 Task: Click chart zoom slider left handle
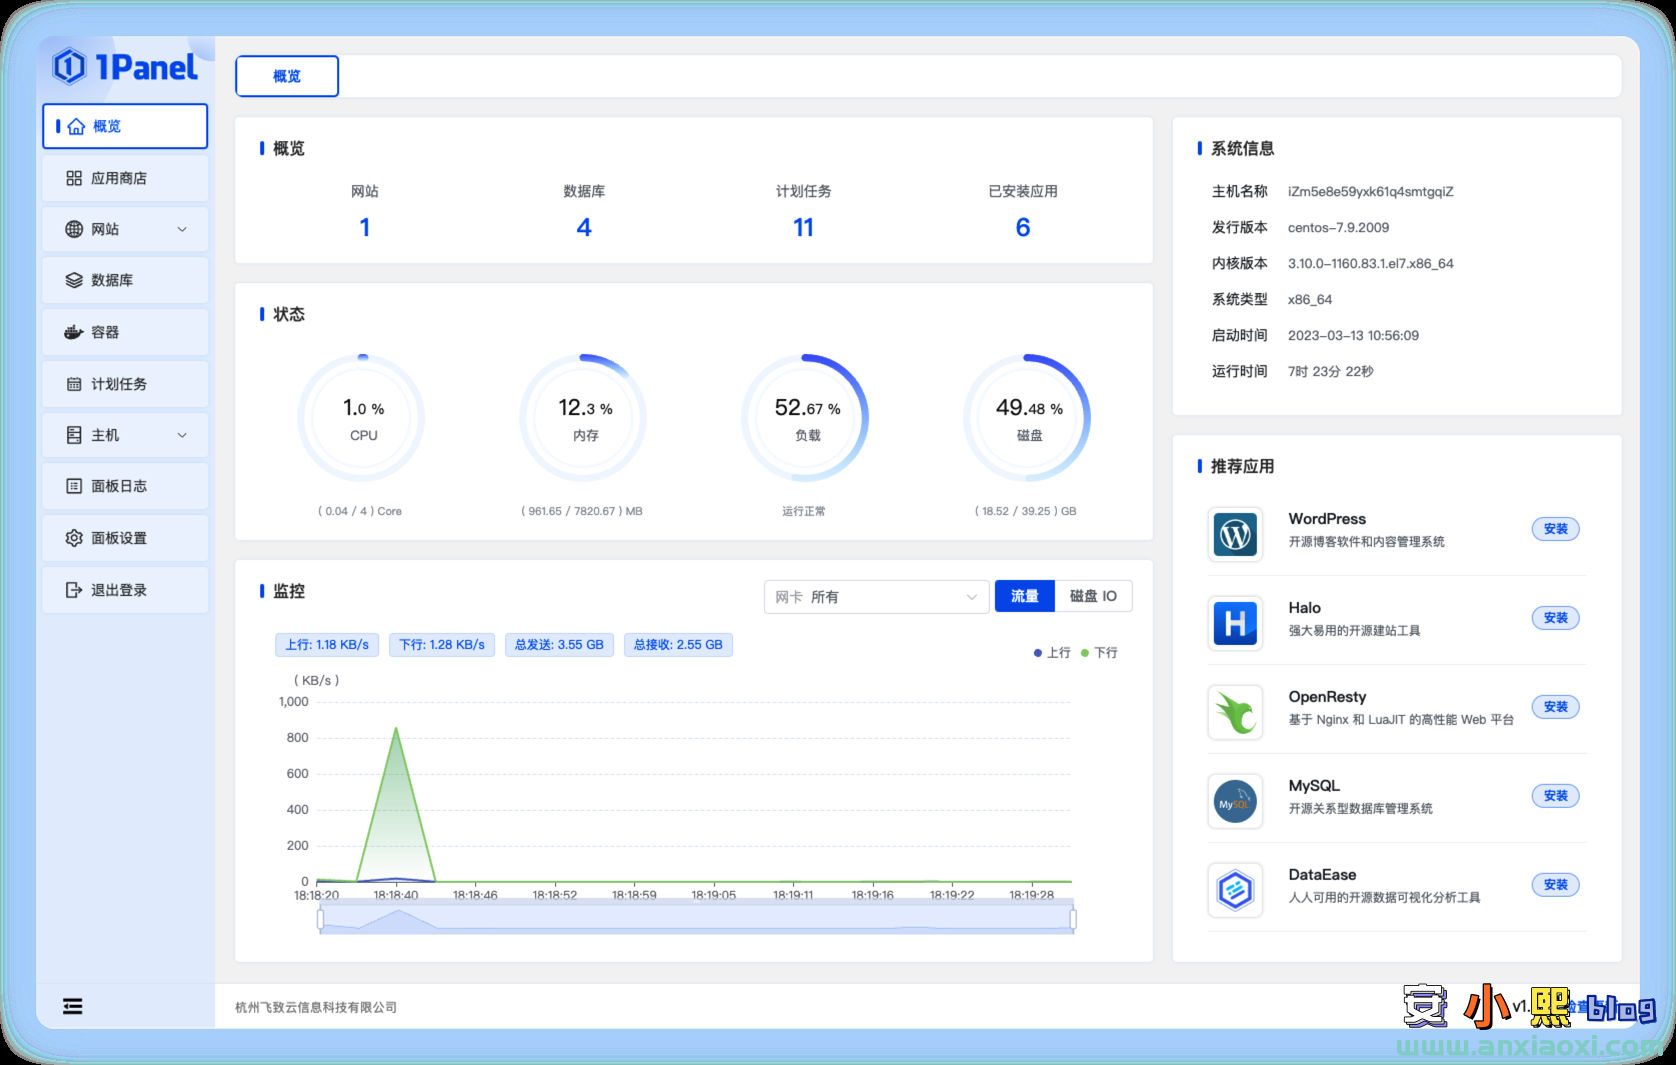pos(320,917)
